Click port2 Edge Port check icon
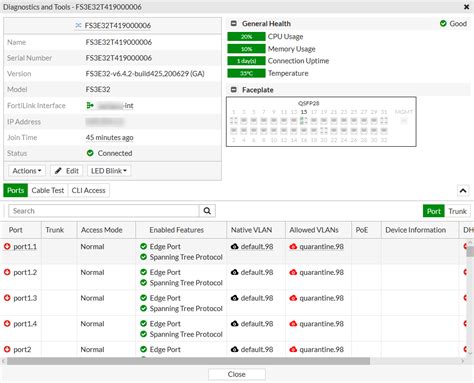This screenshot has height=383, width=474. tap(144, 349)
